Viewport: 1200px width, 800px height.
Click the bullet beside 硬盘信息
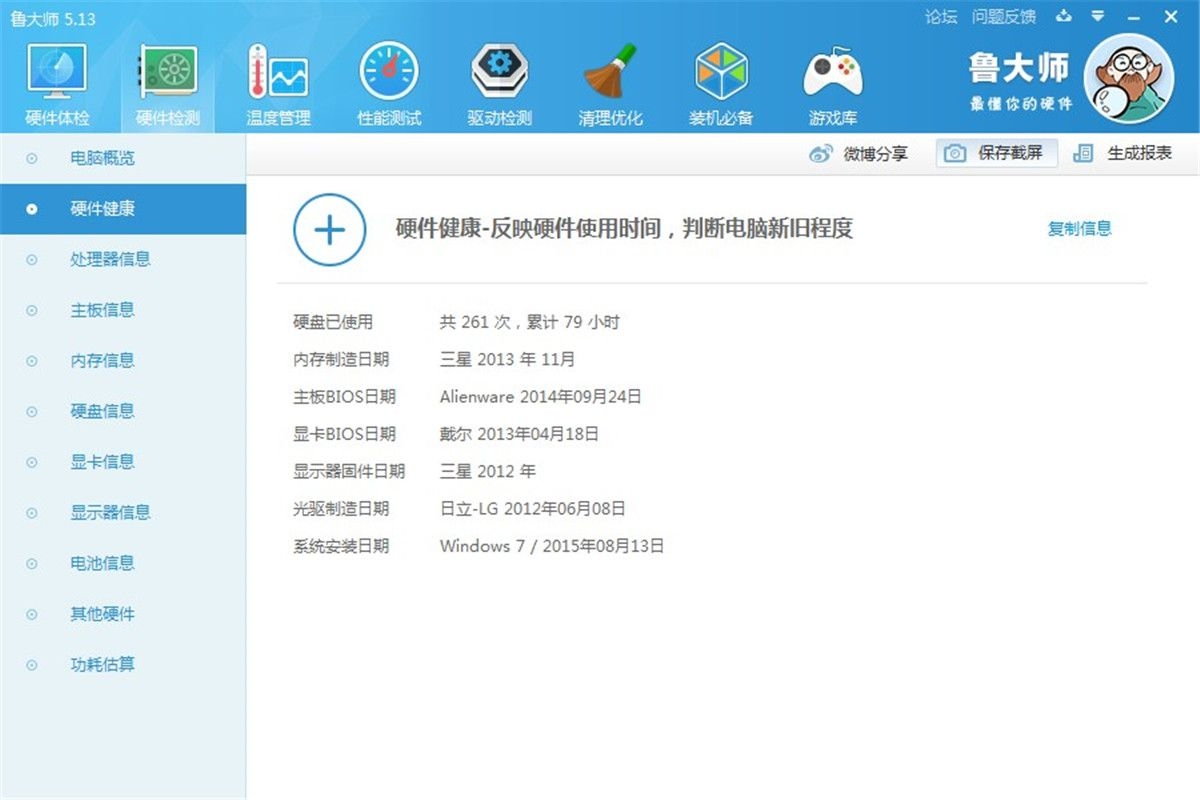coord(32,412)
